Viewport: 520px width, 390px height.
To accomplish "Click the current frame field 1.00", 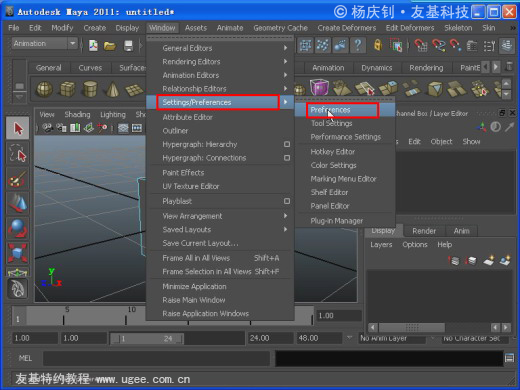I will pyautogui.click(x=339, y=316).
